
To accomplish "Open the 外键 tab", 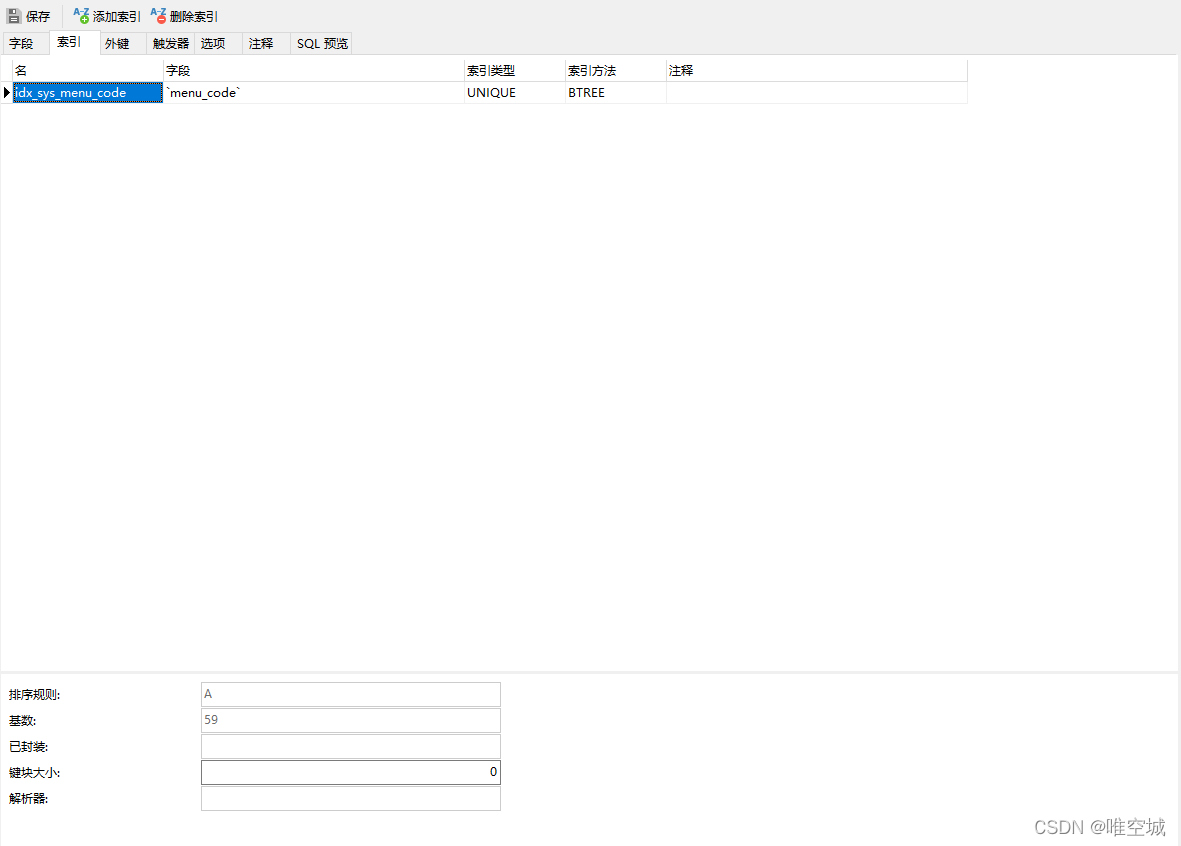I will pos(118,43).
